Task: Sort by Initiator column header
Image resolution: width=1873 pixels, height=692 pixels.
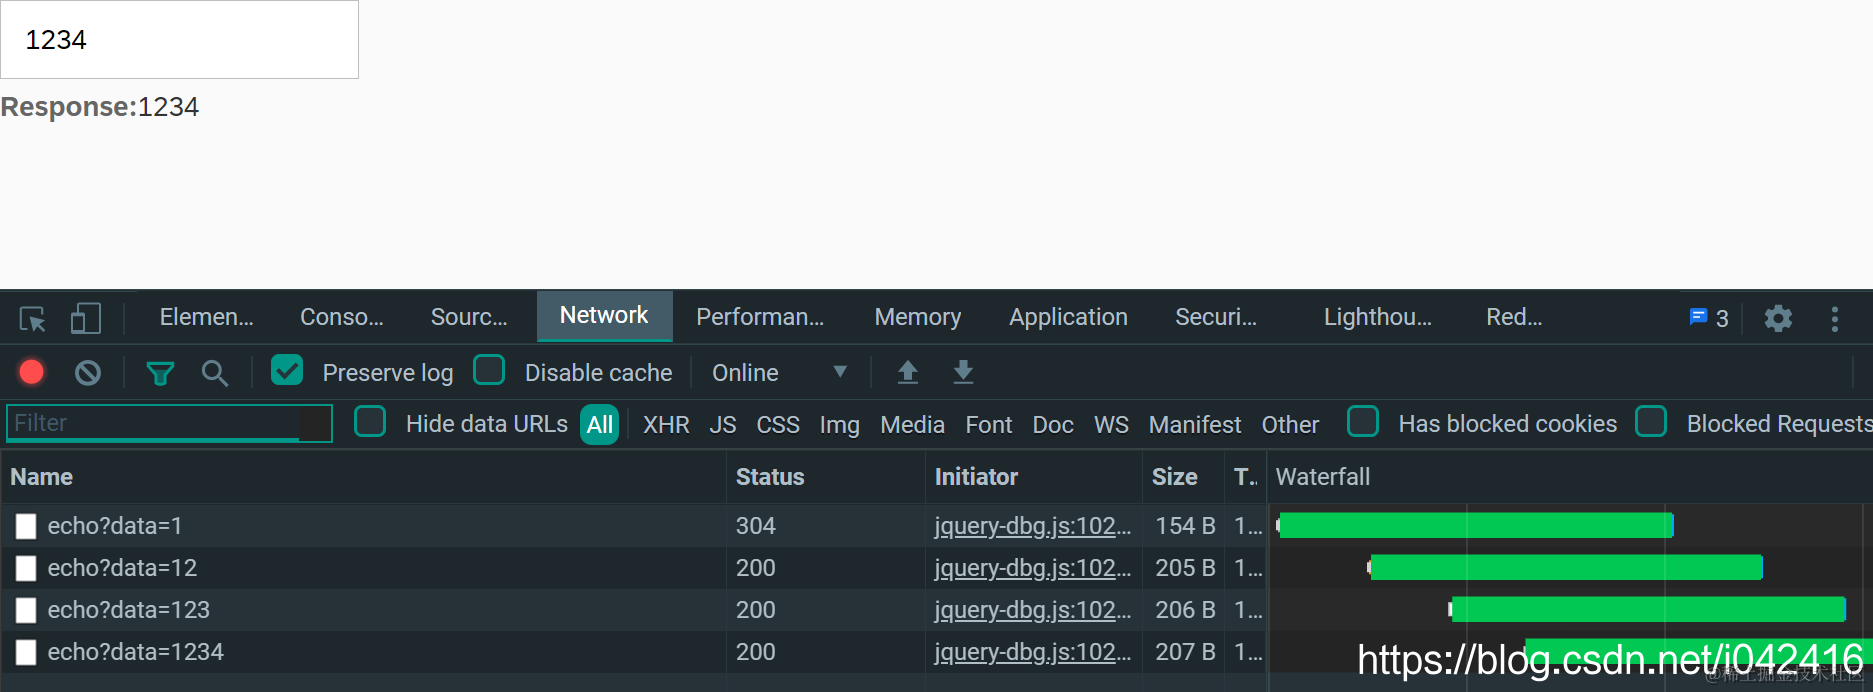Action: [1034, 477]
